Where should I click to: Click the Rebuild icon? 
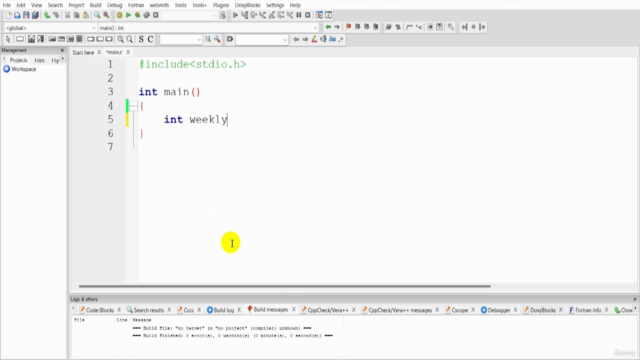(x=147, y=15)
